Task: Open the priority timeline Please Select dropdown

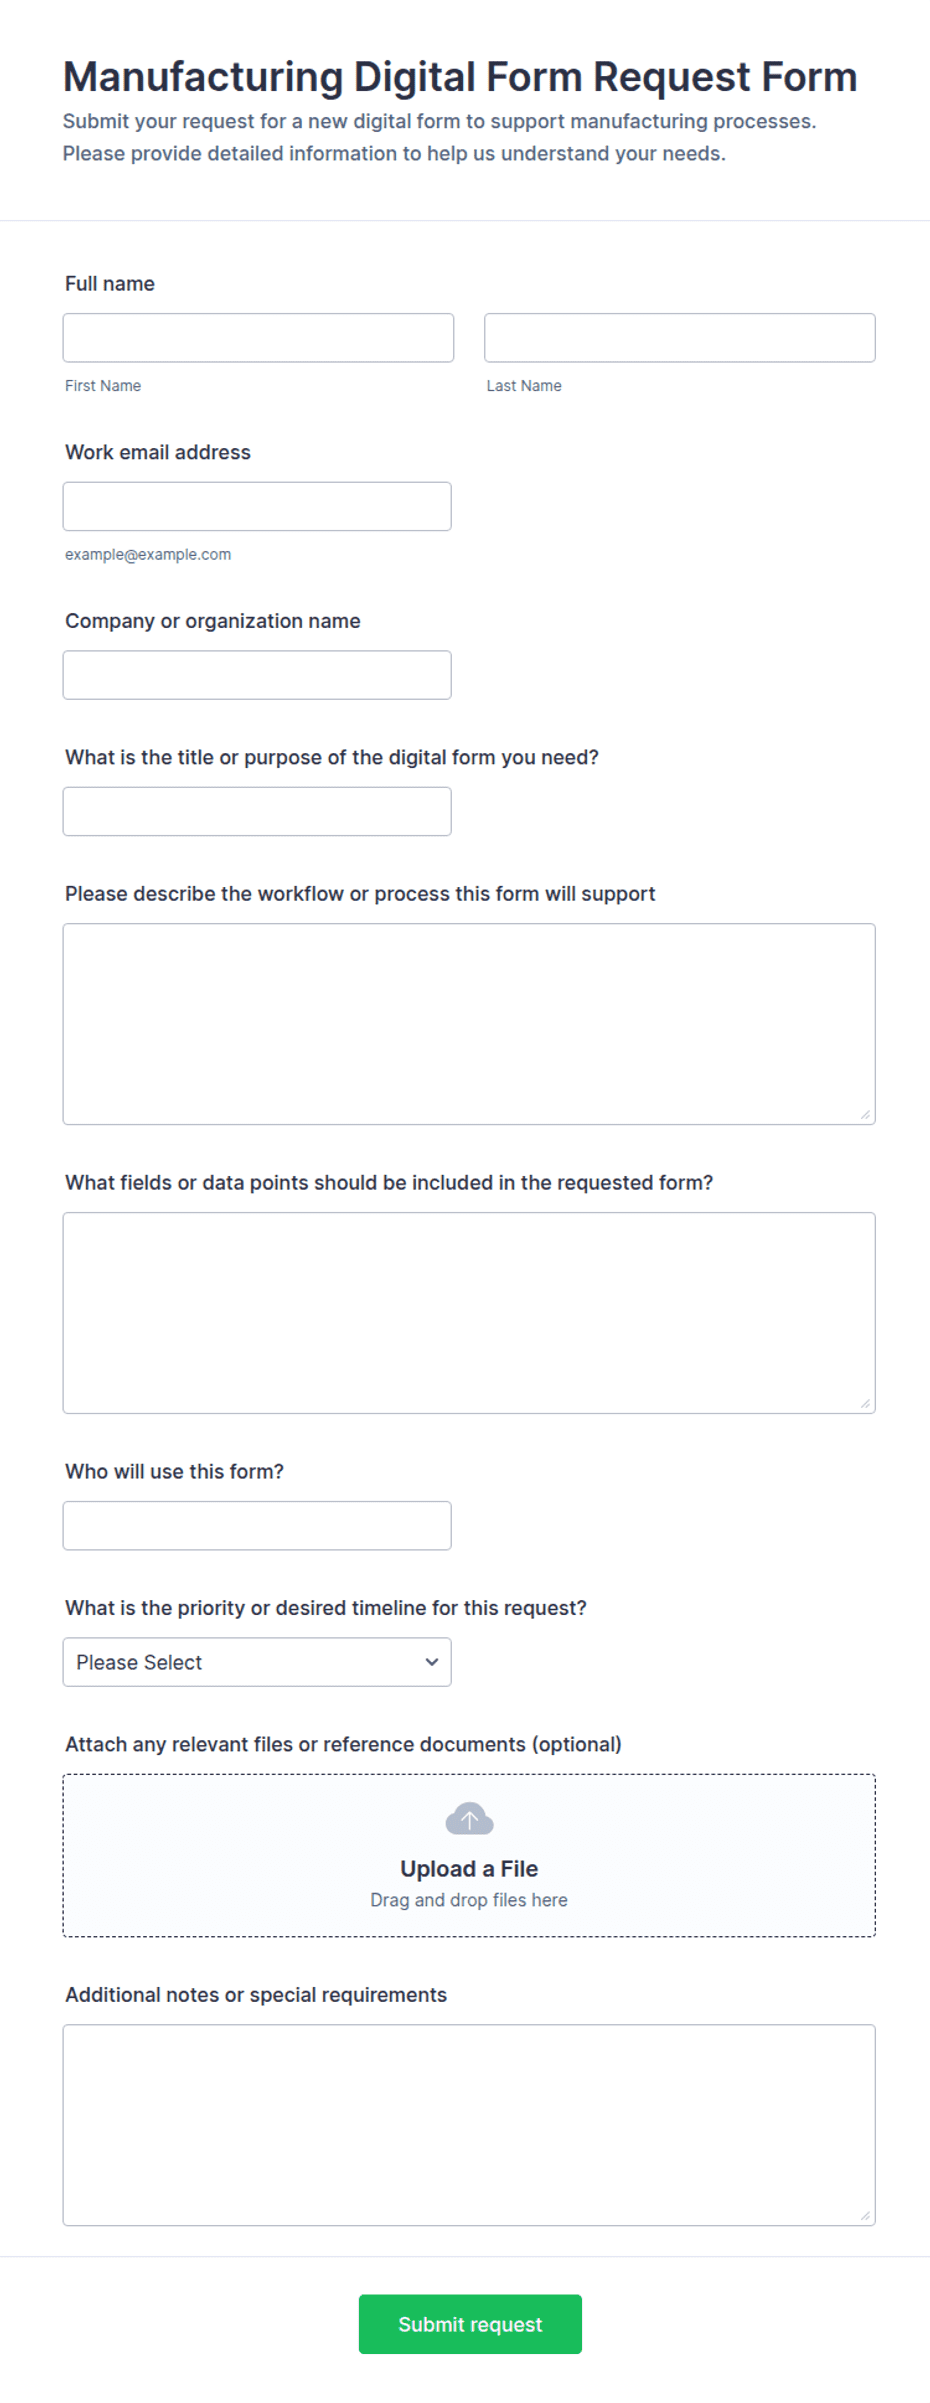Action: pos(257,1661)
